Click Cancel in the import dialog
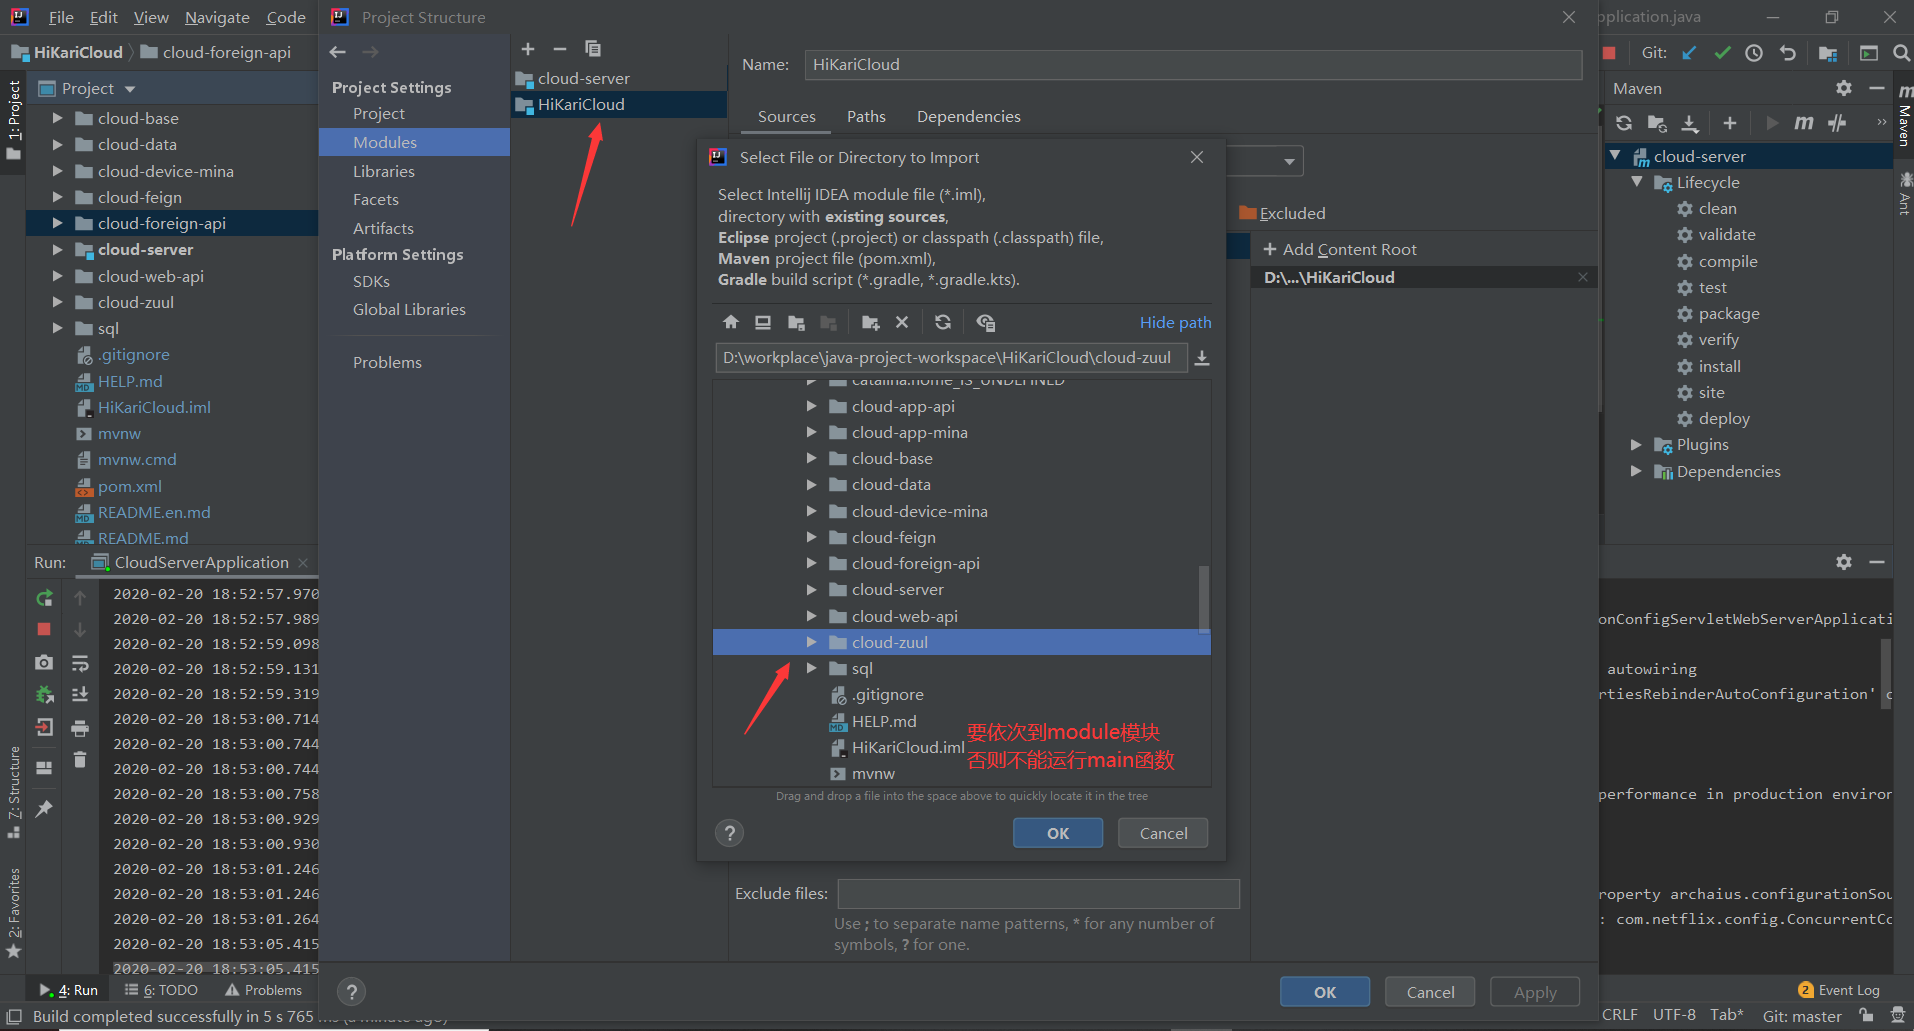The height and width of the screenshot is (1031, 1914). tap(1163, 833)
